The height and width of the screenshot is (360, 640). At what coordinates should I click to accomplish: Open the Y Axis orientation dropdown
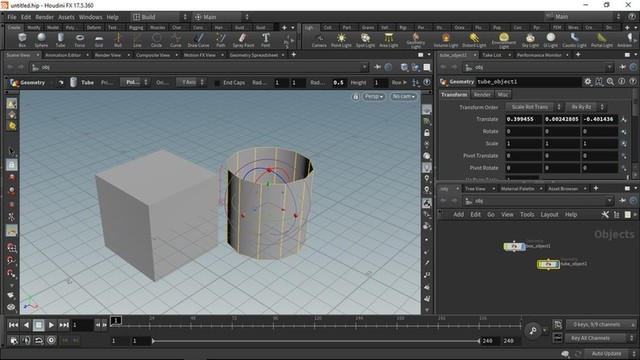pyautogui.click(x=191, y=82)
